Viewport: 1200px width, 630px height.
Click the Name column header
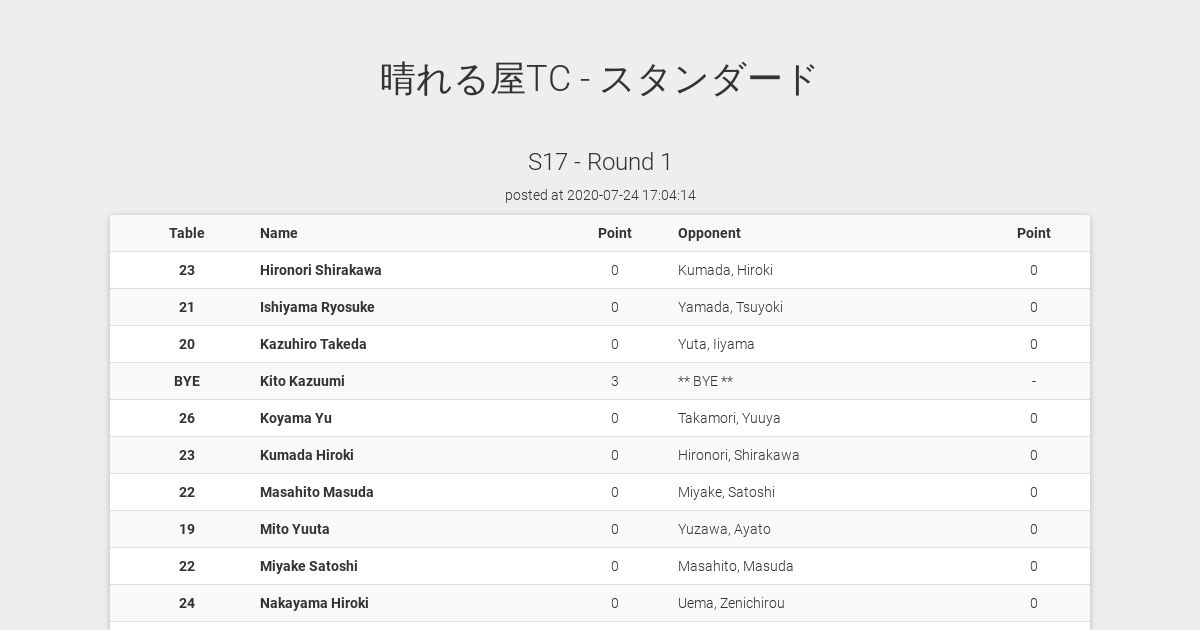tap(279, 233)
